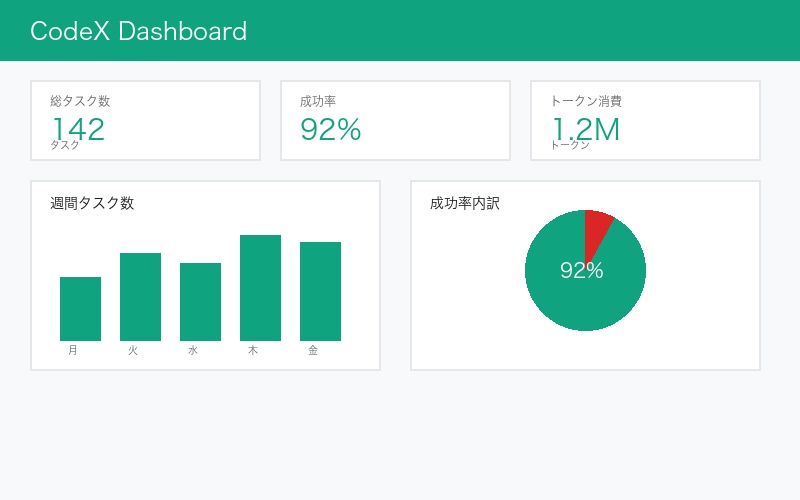Click the 92% value in 成功率 card

pos(330,129)
